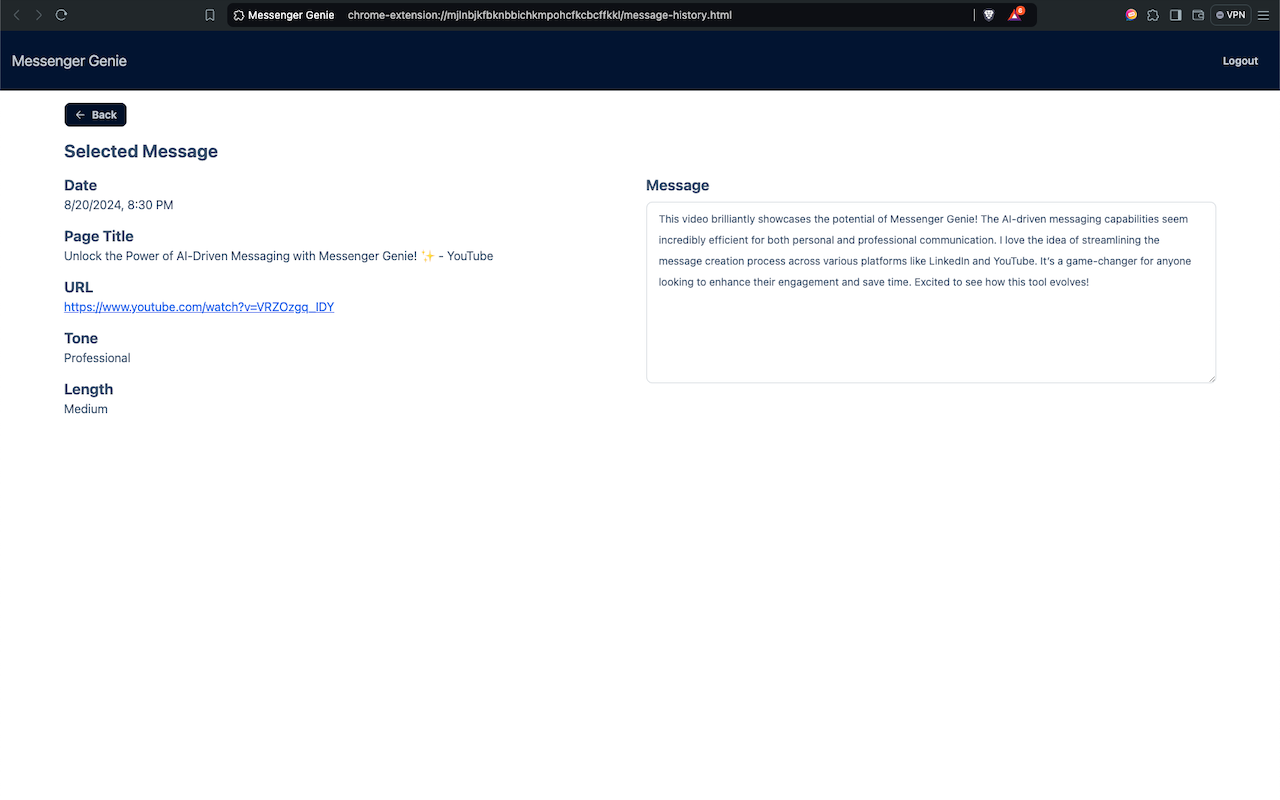Open the Brave Shields lion icon

(x=989, y=15)
